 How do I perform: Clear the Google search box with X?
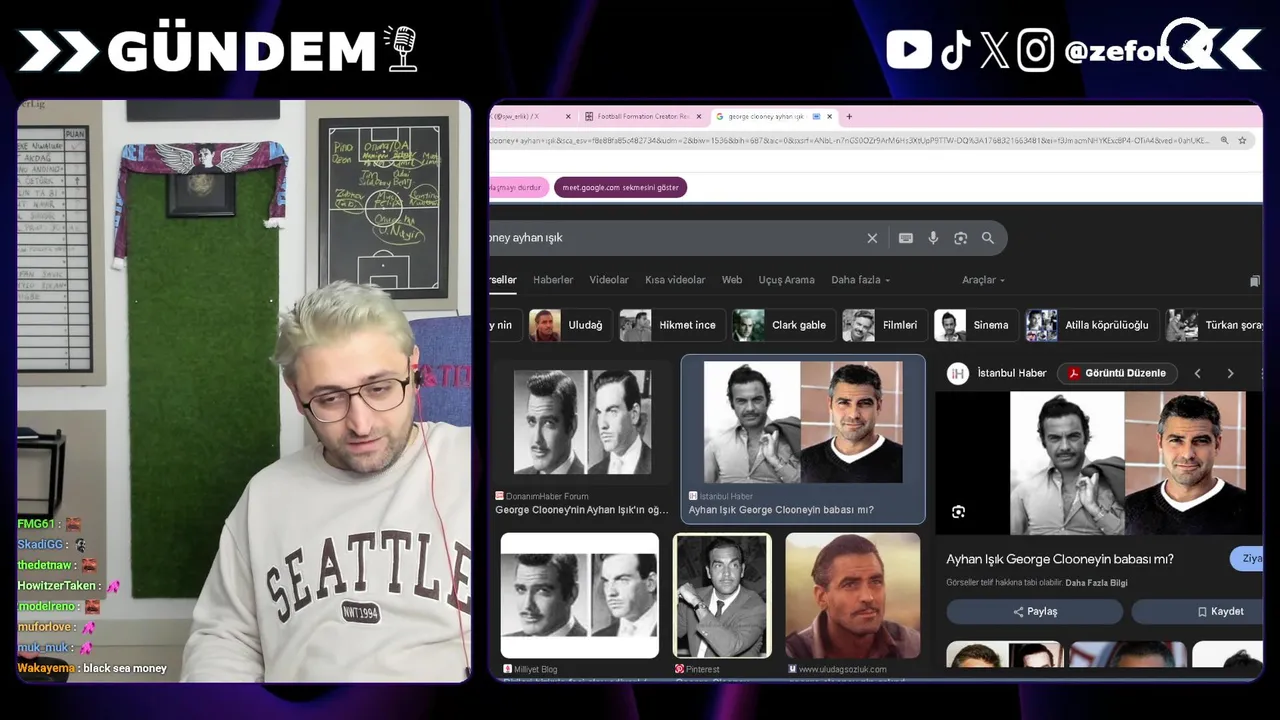point(872,238)
